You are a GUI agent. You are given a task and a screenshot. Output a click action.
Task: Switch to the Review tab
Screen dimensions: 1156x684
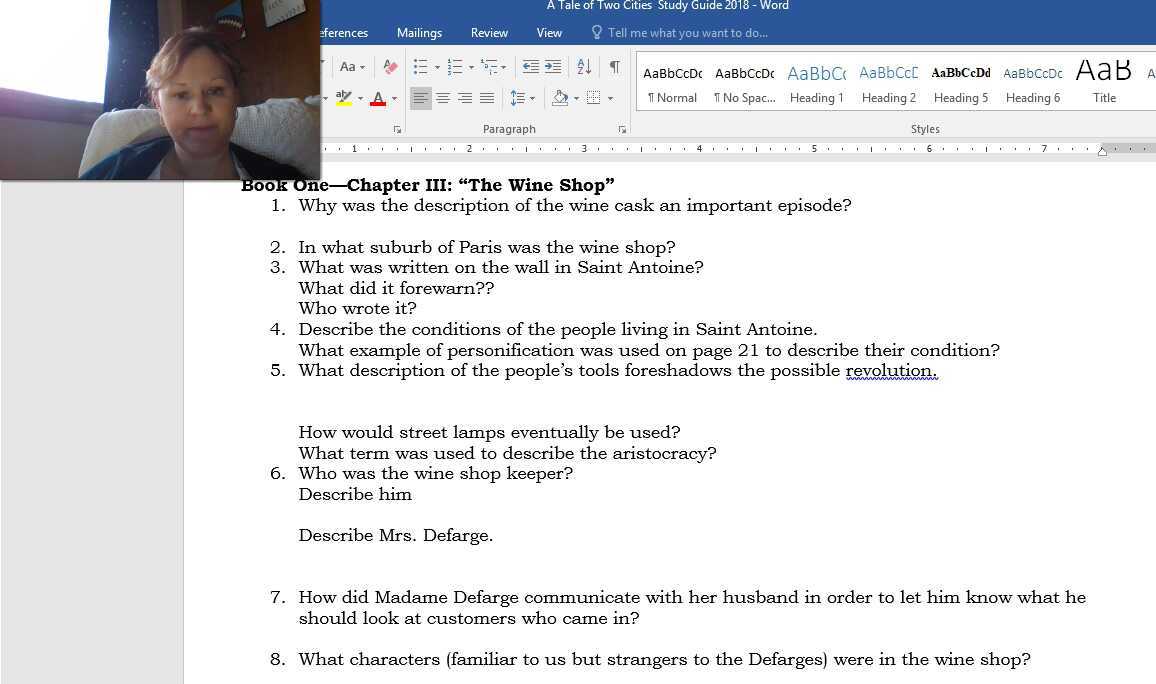(489, 32)
